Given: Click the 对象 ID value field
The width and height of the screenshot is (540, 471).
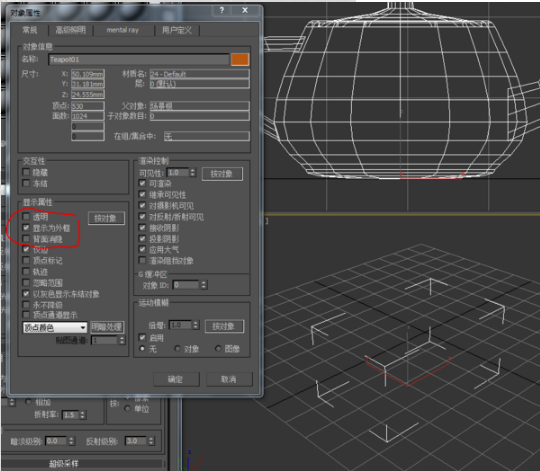Looking at the screenshot, I should click(186, 285).
